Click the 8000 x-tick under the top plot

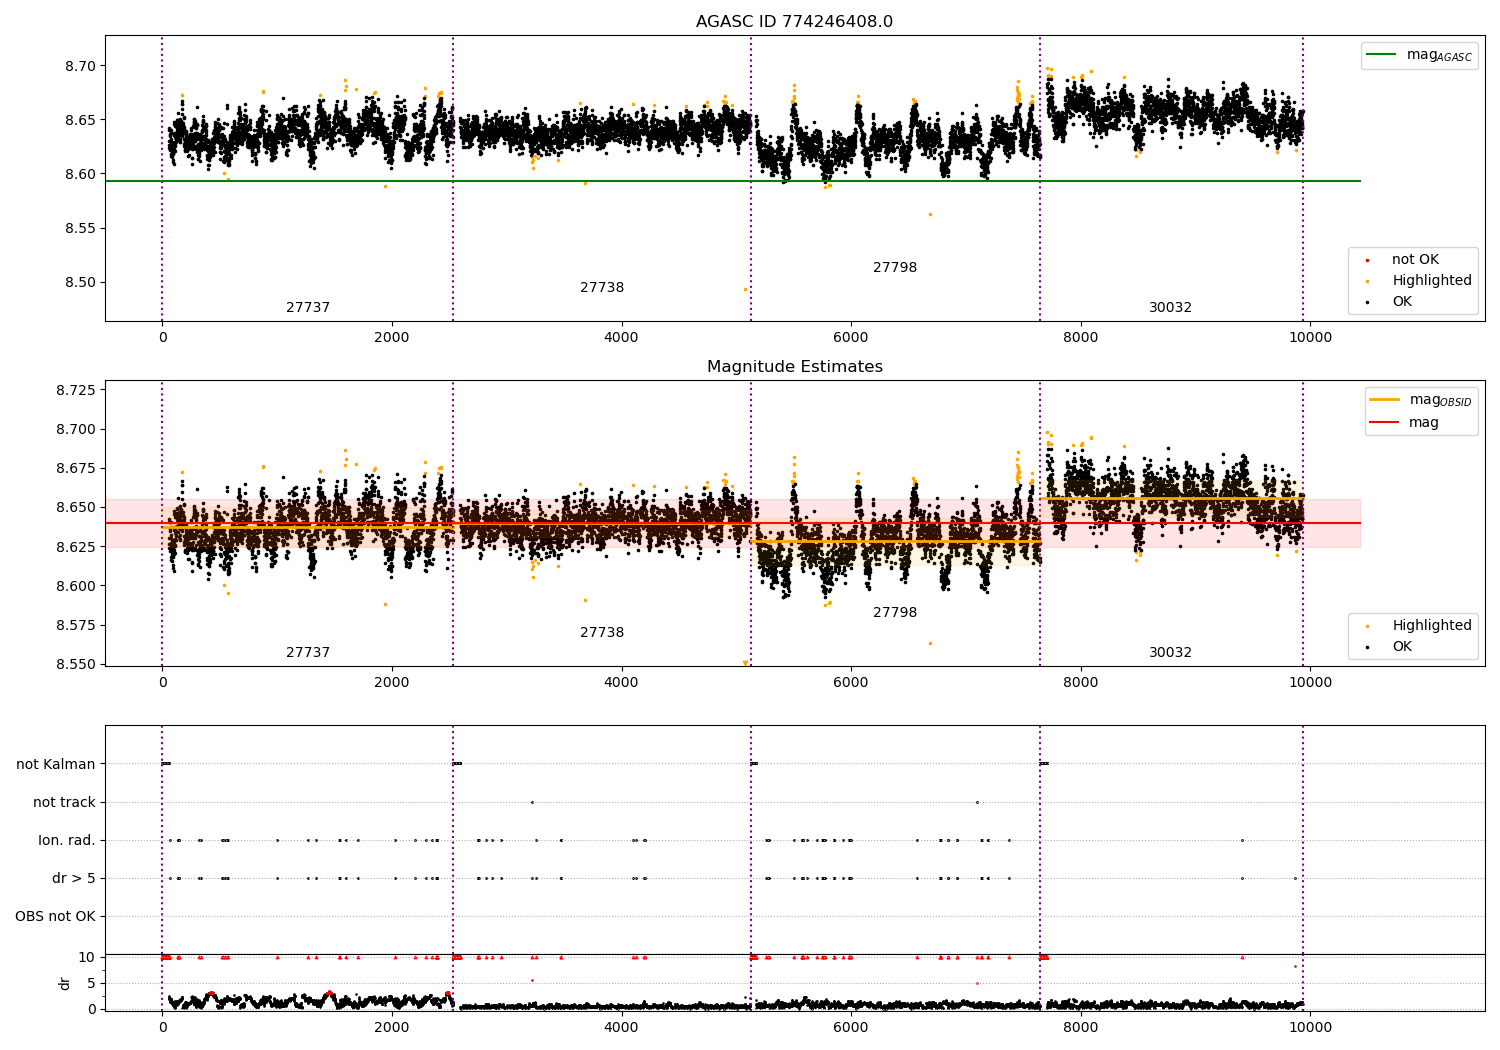tap(1080, 337)
